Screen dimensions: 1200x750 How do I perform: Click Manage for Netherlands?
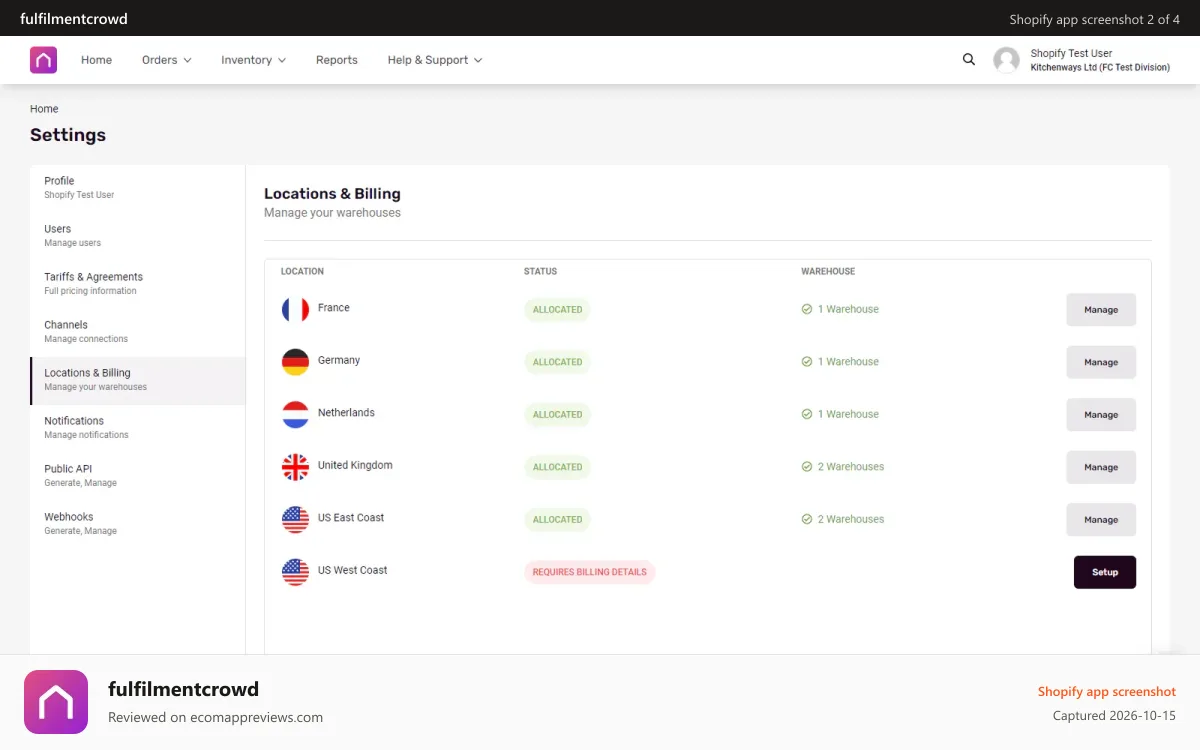(1101, 415)
